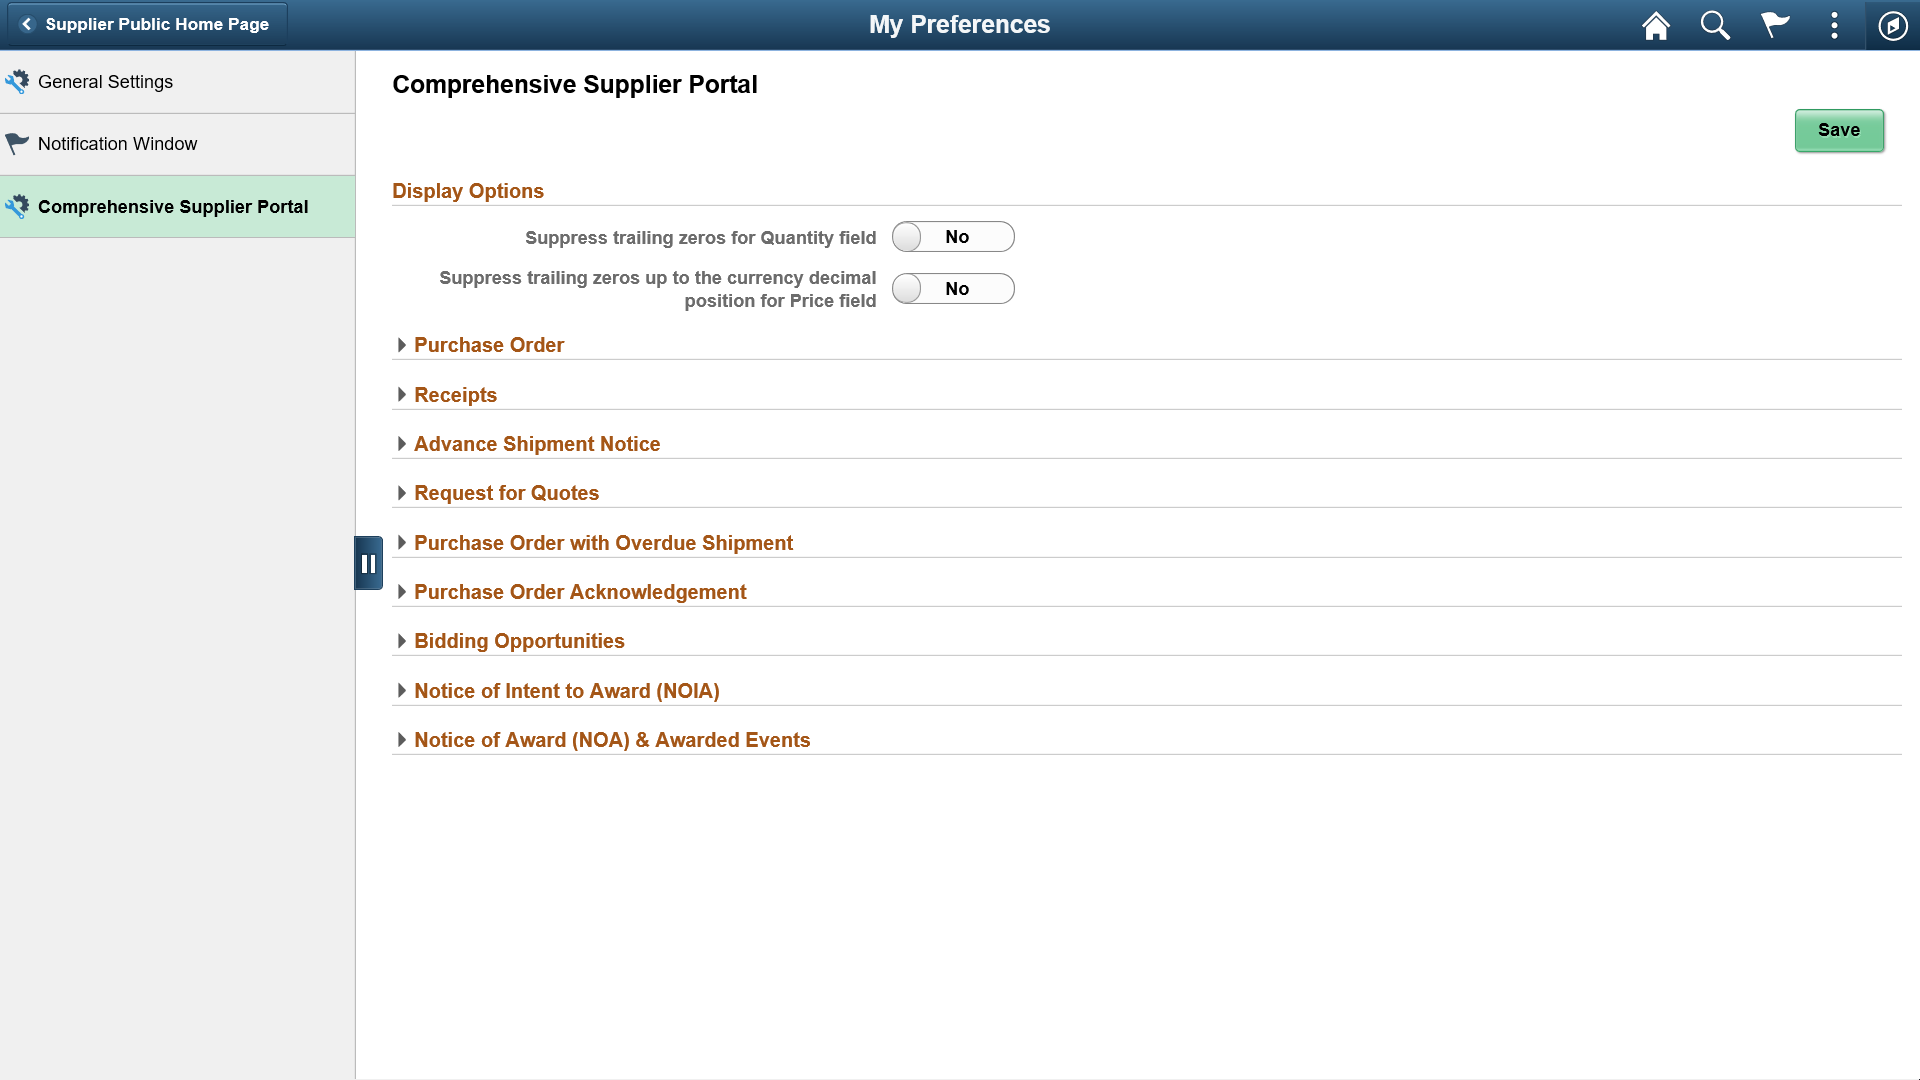Expand the Notice of Intent to Award section

[x=402, y=690]
